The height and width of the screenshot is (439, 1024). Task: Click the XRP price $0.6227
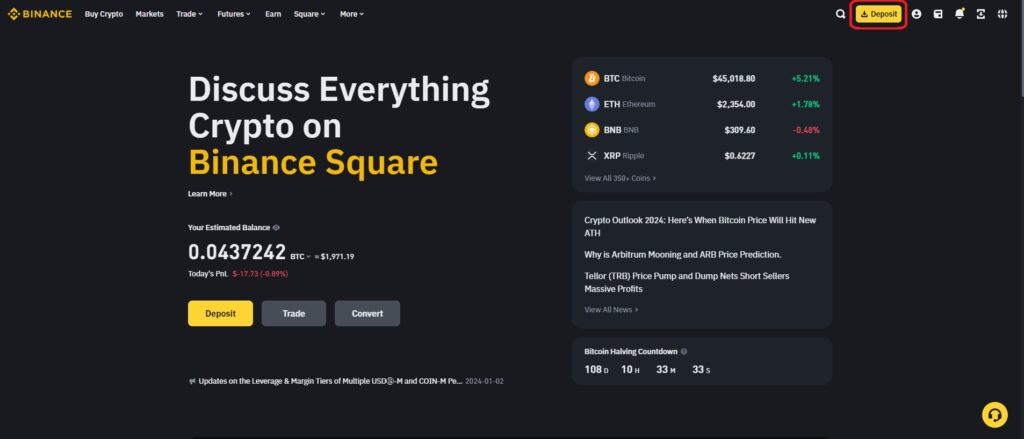click(740, 155)
